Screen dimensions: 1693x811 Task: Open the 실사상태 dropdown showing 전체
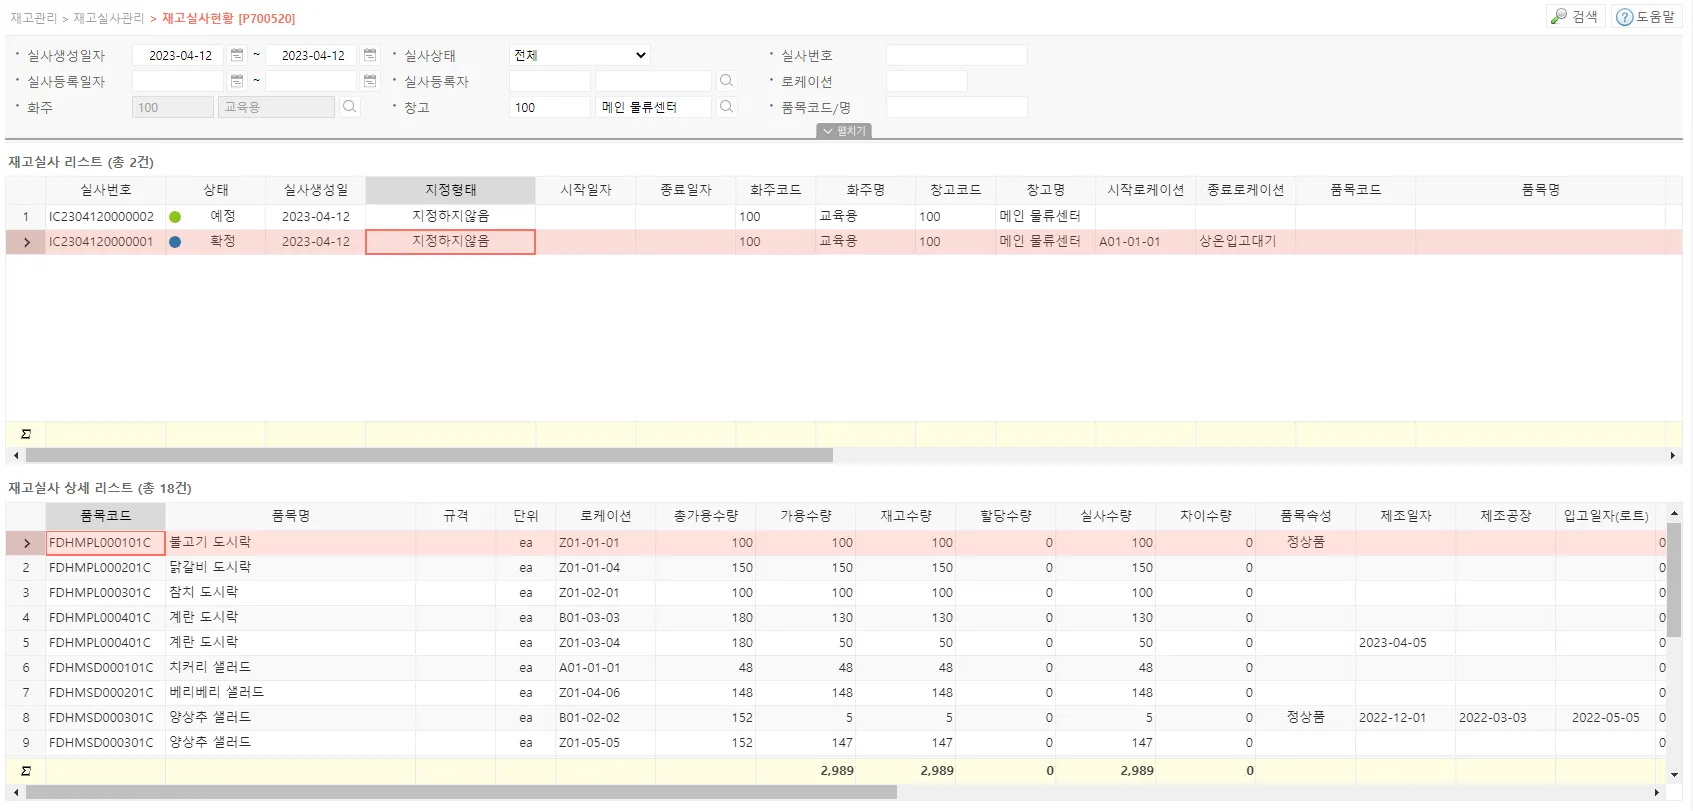(x=580, y=55)
